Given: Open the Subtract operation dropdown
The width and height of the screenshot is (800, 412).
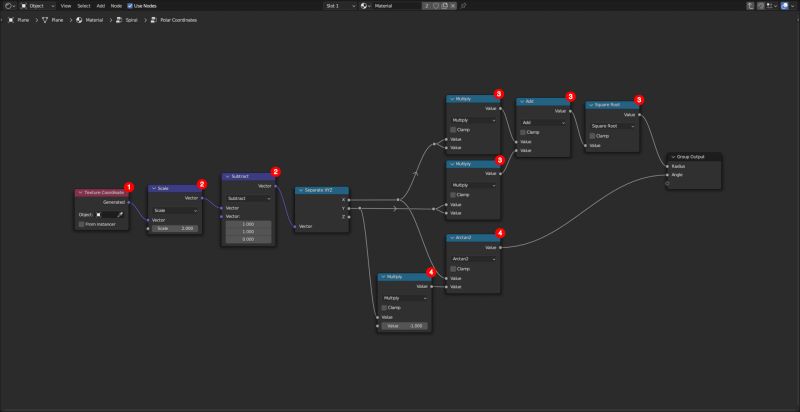Looking at the screenshot, I should click(x=248, y=198).
